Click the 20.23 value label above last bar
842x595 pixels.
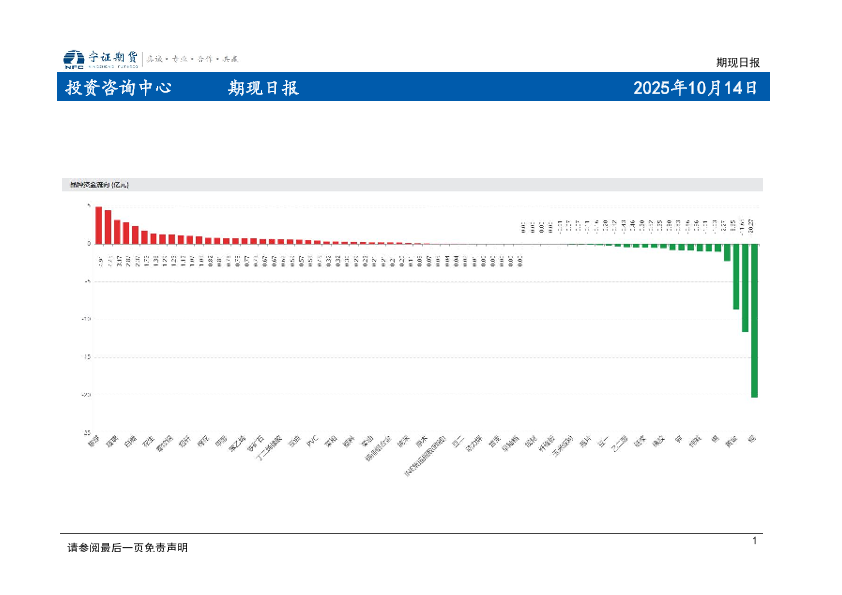[752, 226]
